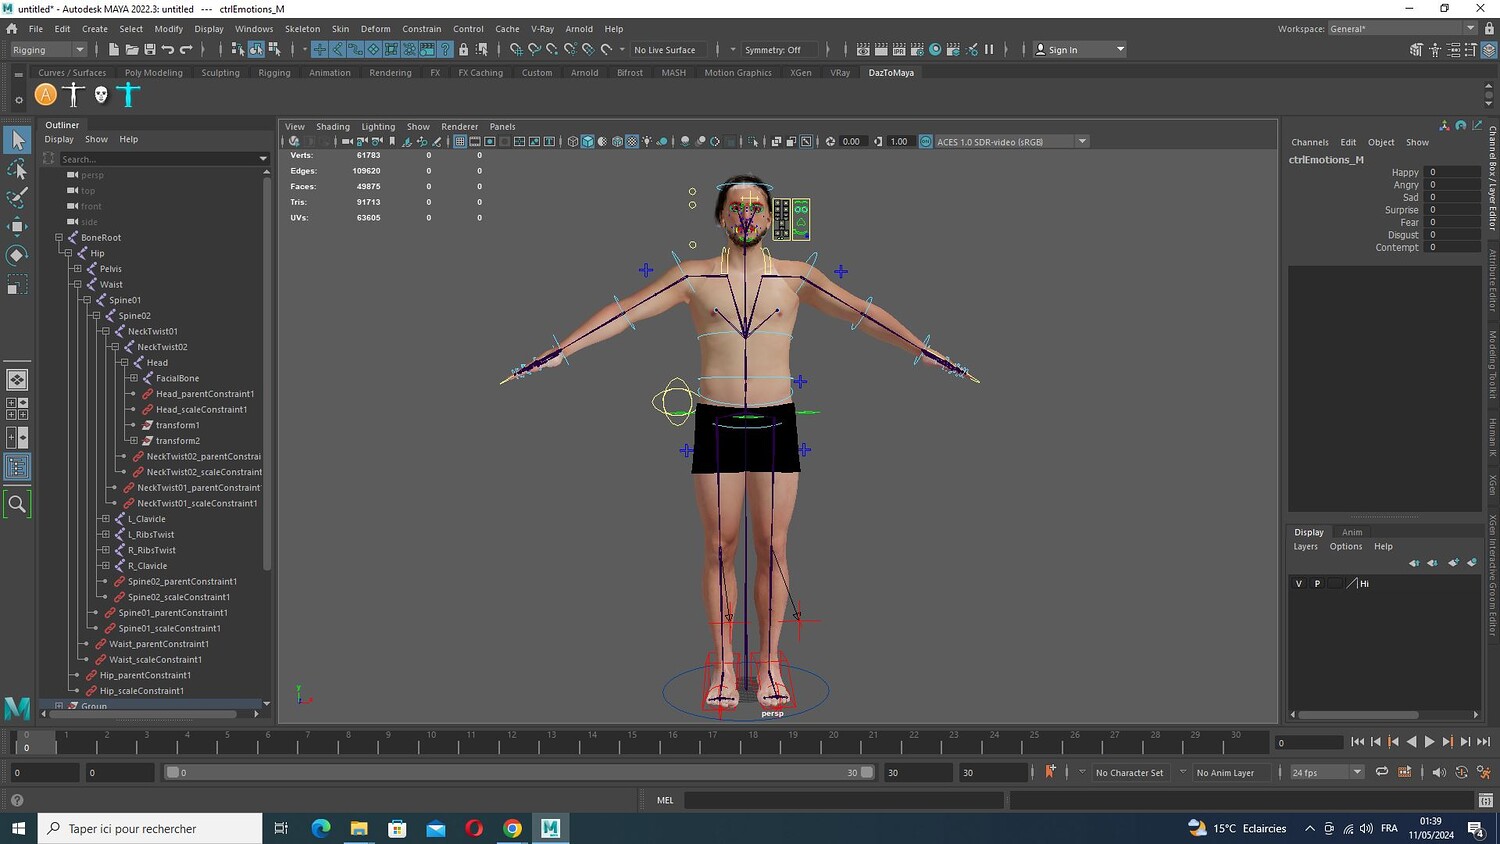Go to the start of playback range

1357,742
